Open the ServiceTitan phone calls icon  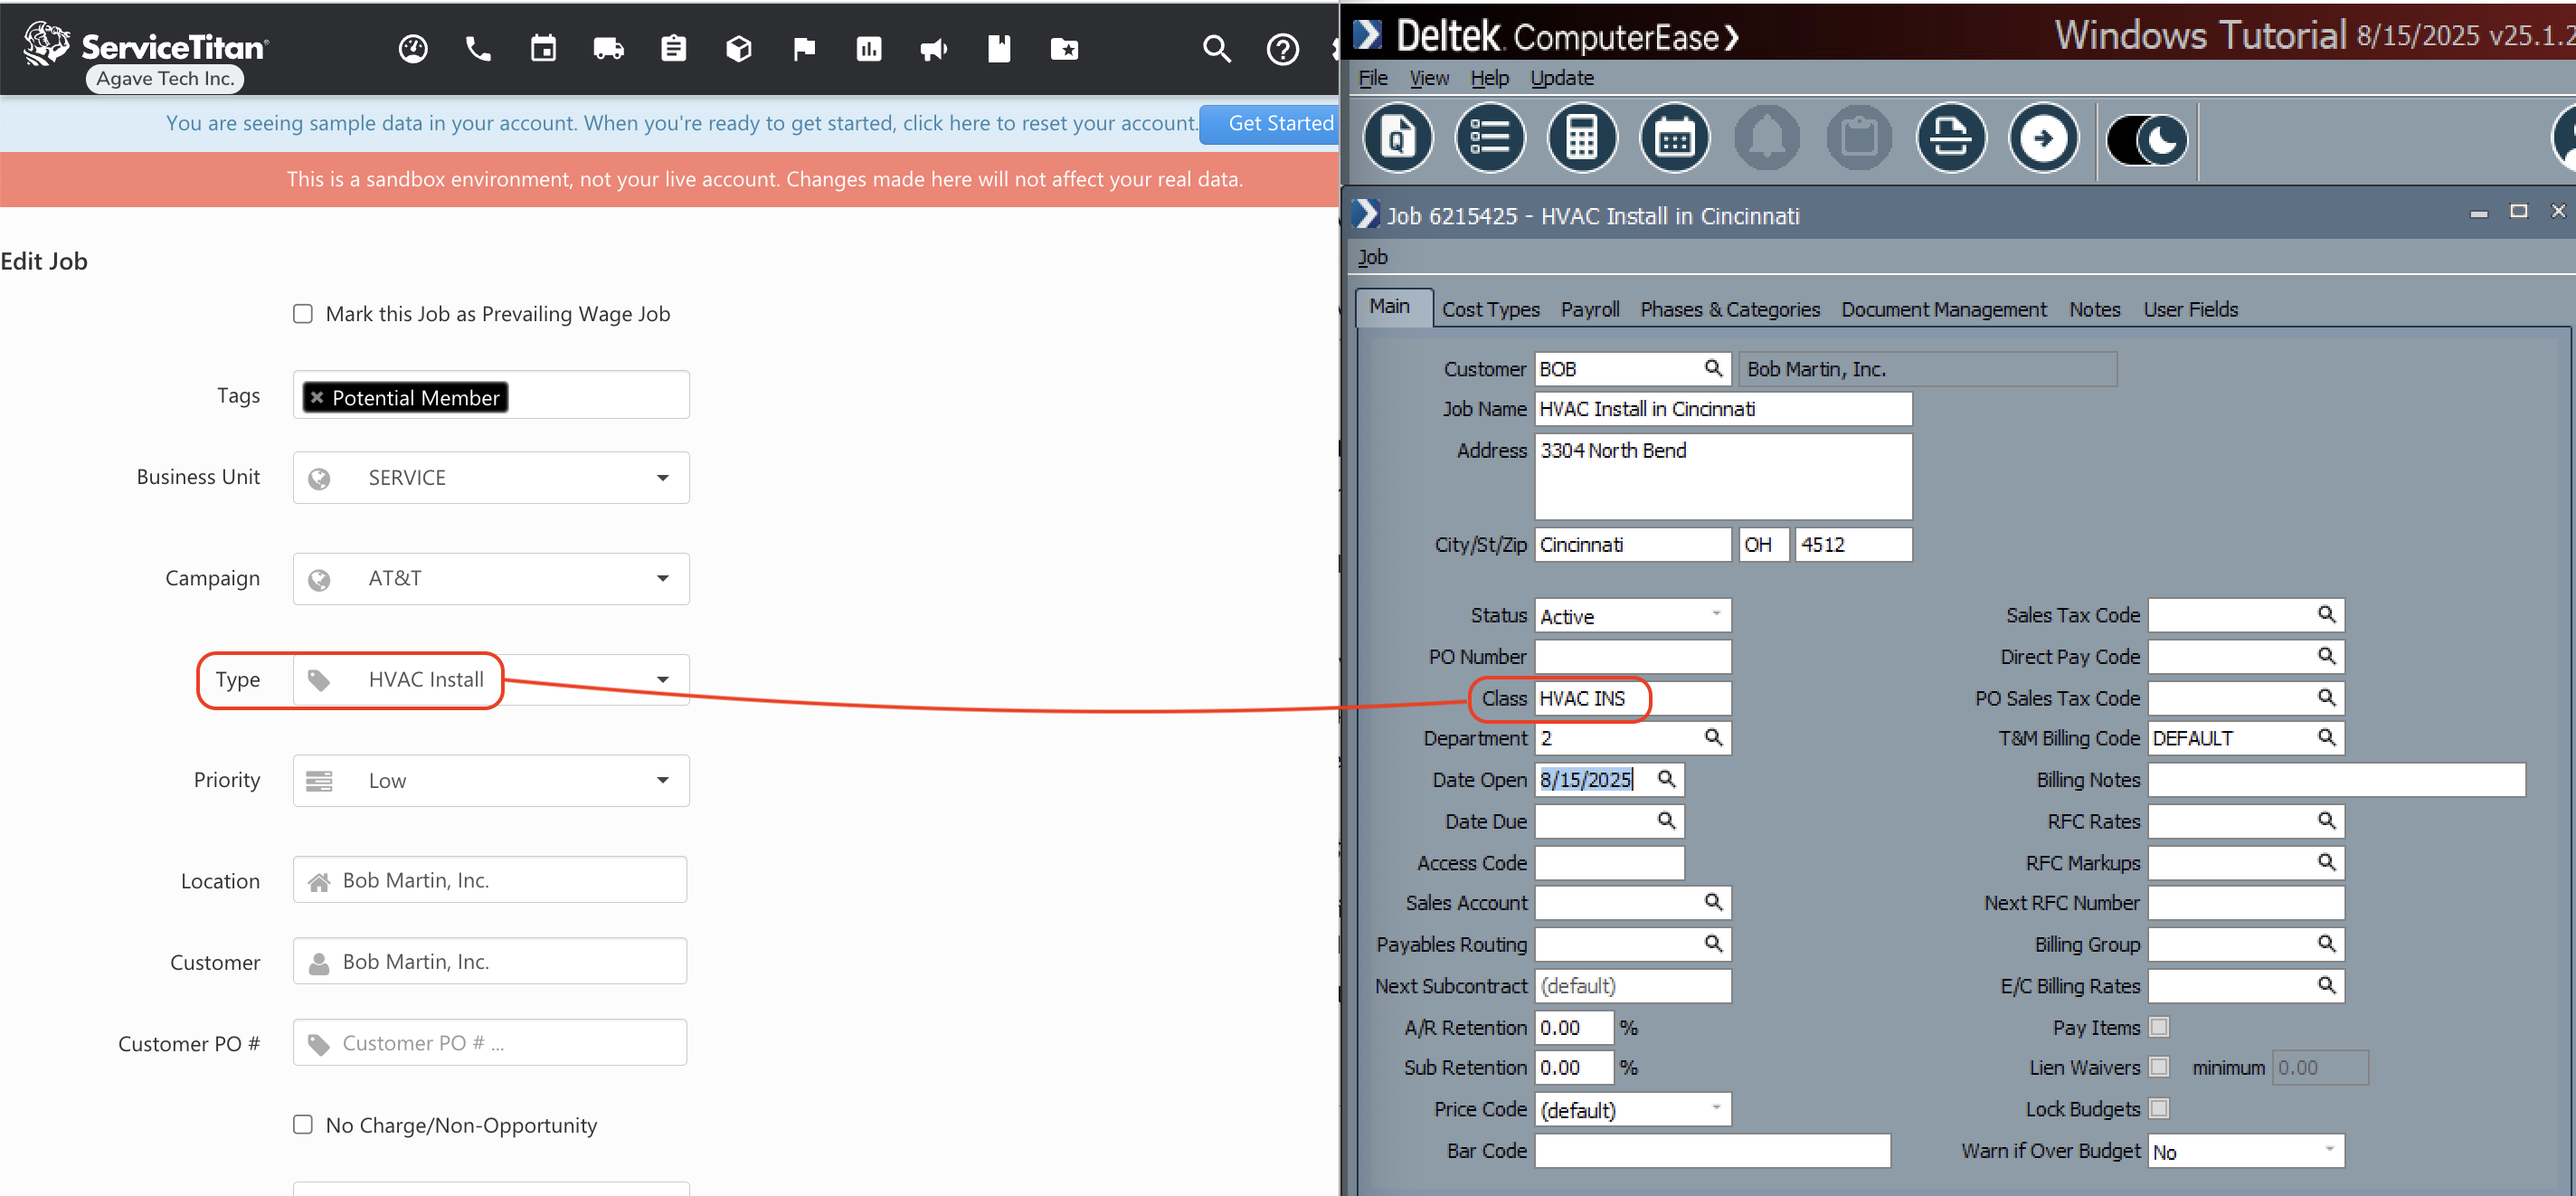pyautogui.click(x=478, y=48)
